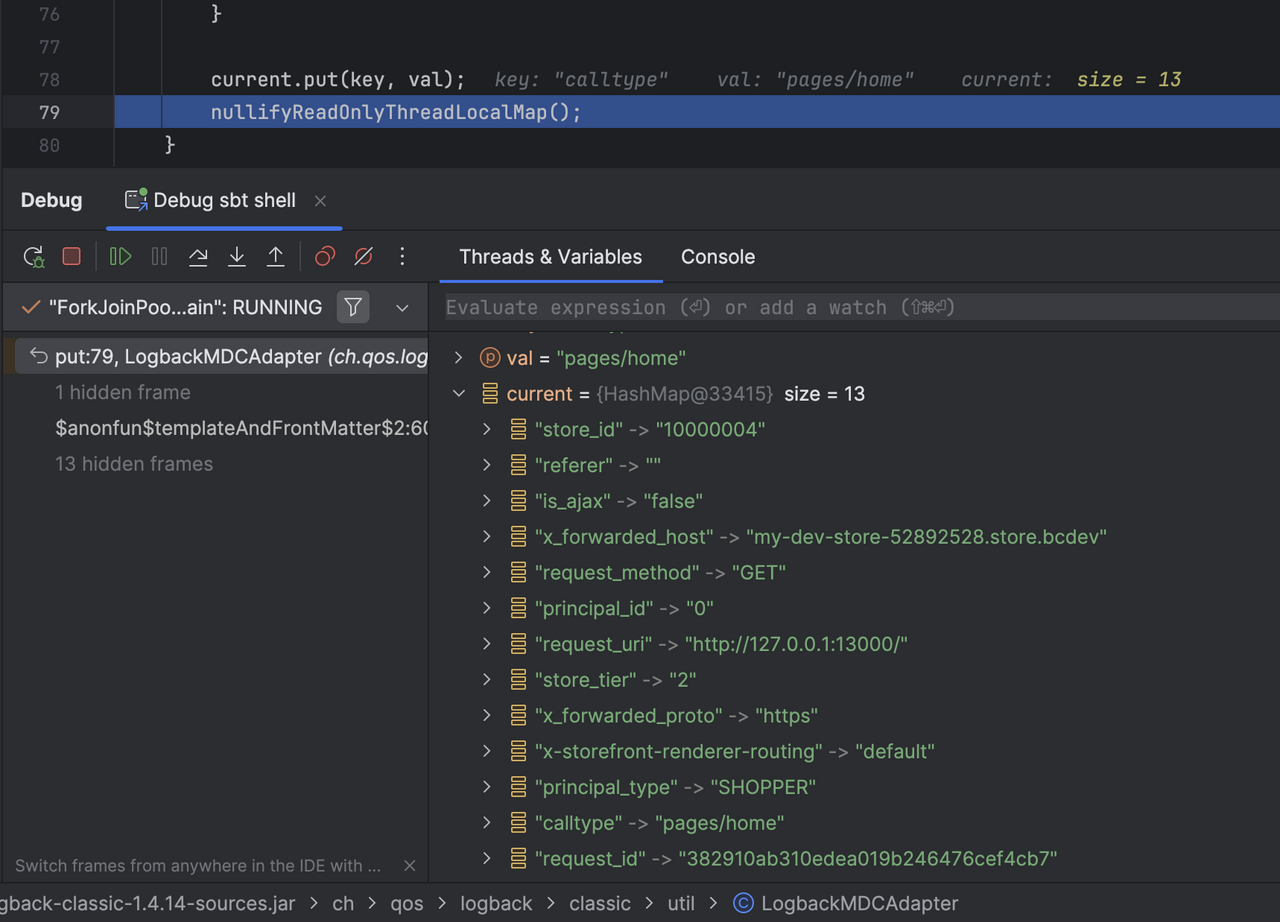Screen dimensions: 1280x922
Task: Expand the "x-storefront-renderer-routing" entry
Action: click(487, 751)
